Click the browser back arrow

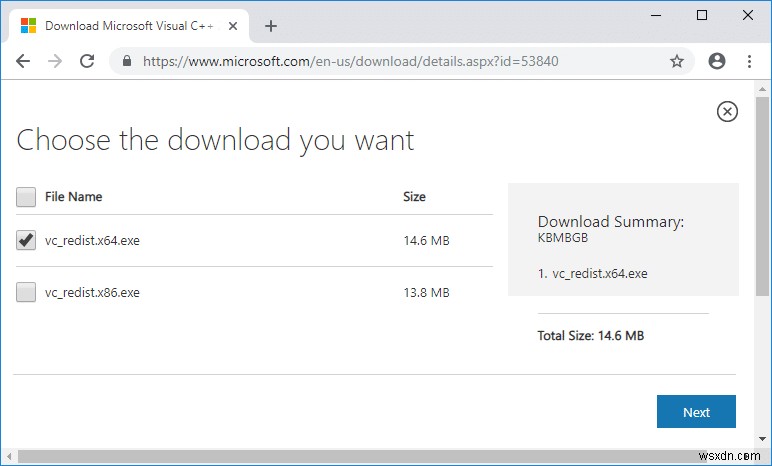click(23, 61)
